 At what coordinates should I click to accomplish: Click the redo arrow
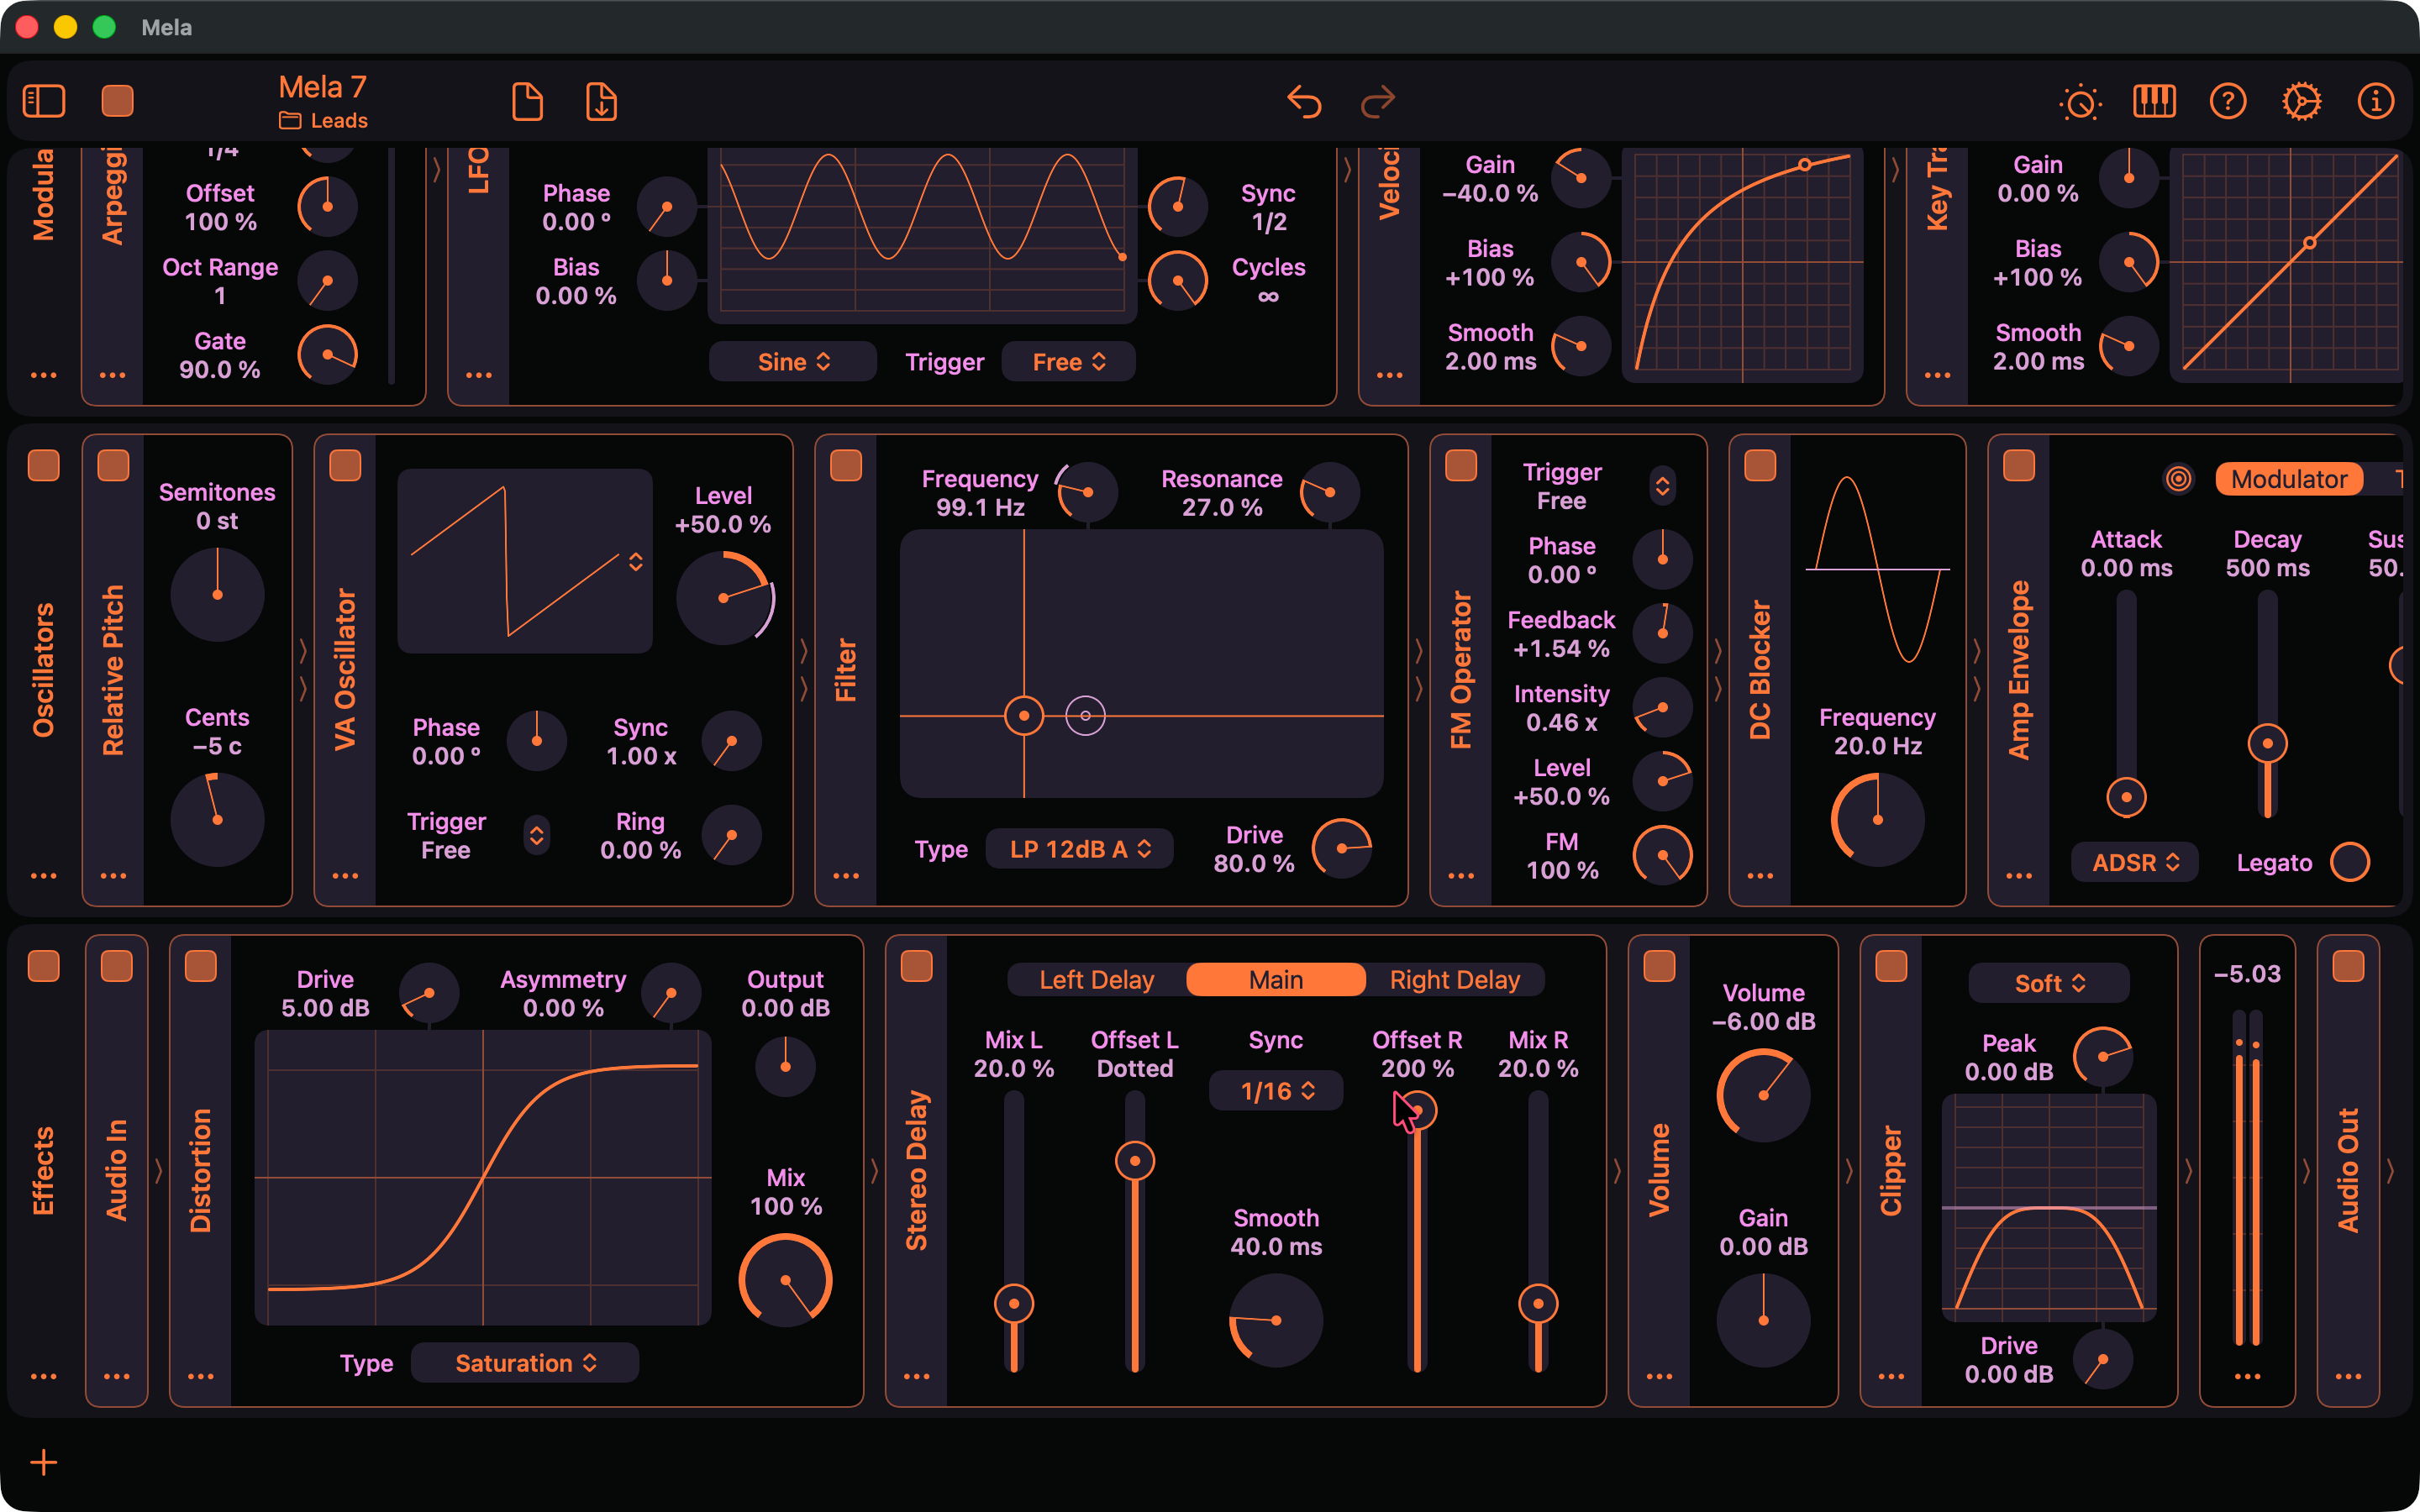1378,102
